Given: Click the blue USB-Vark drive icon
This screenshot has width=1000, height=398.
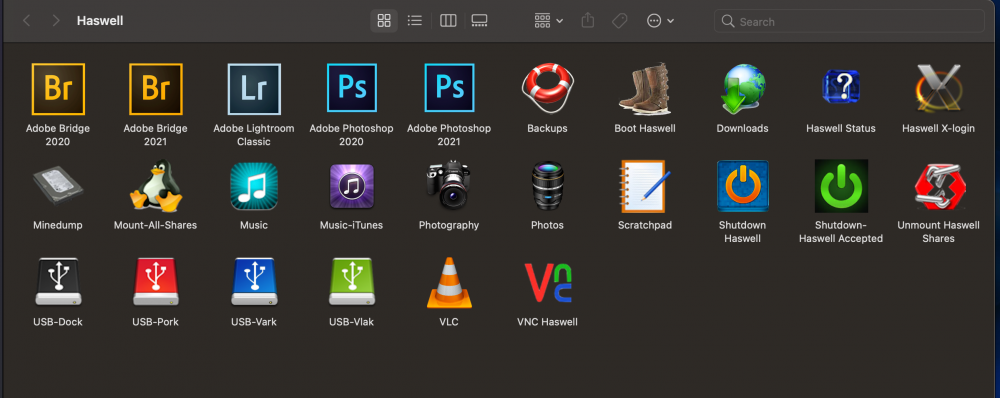Looking at the screenshot, I should (x=254, y=282).
